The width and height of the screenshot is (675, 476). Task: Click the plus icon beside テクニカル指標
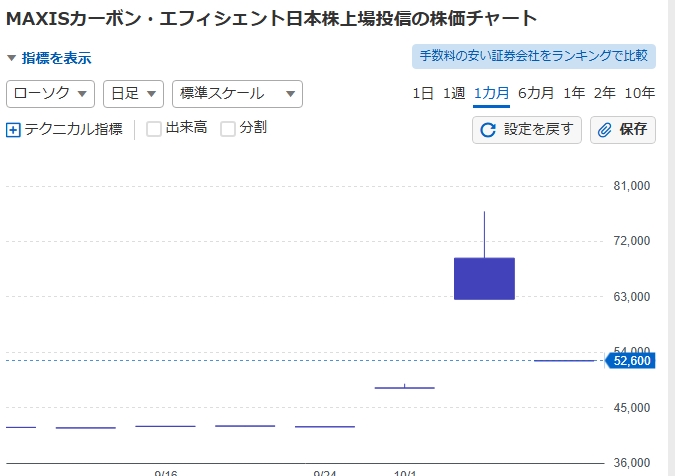point(13,129)
